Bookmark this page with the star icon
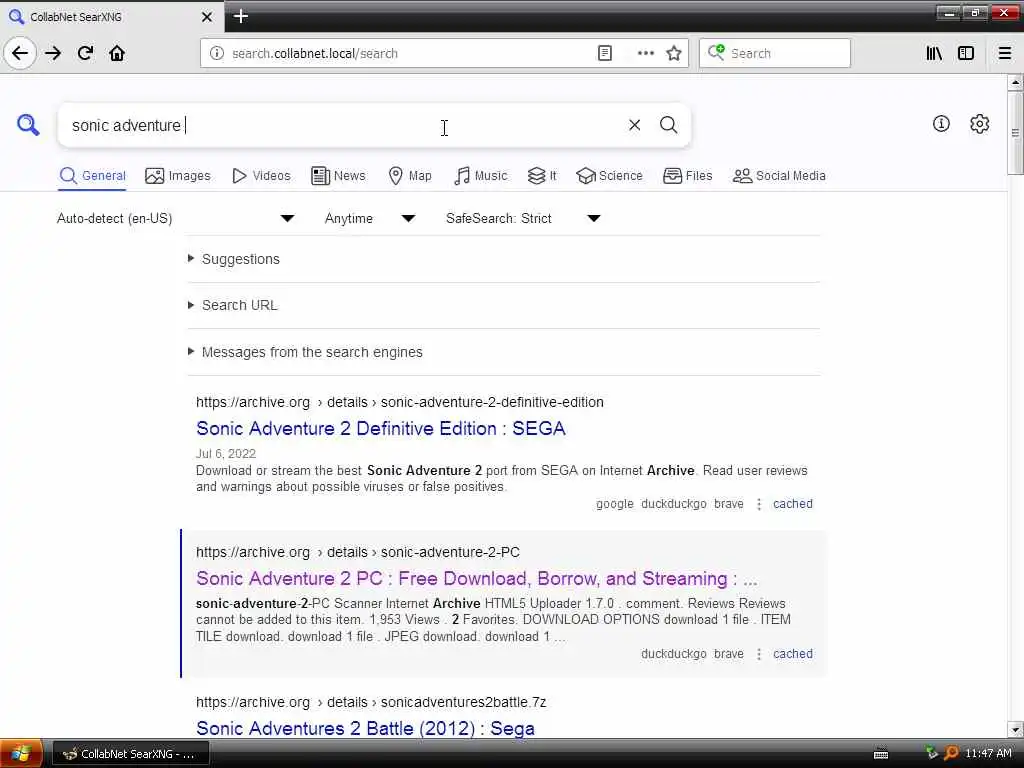Viewport: 1024px width, 768px height. (x=674, y=53)
